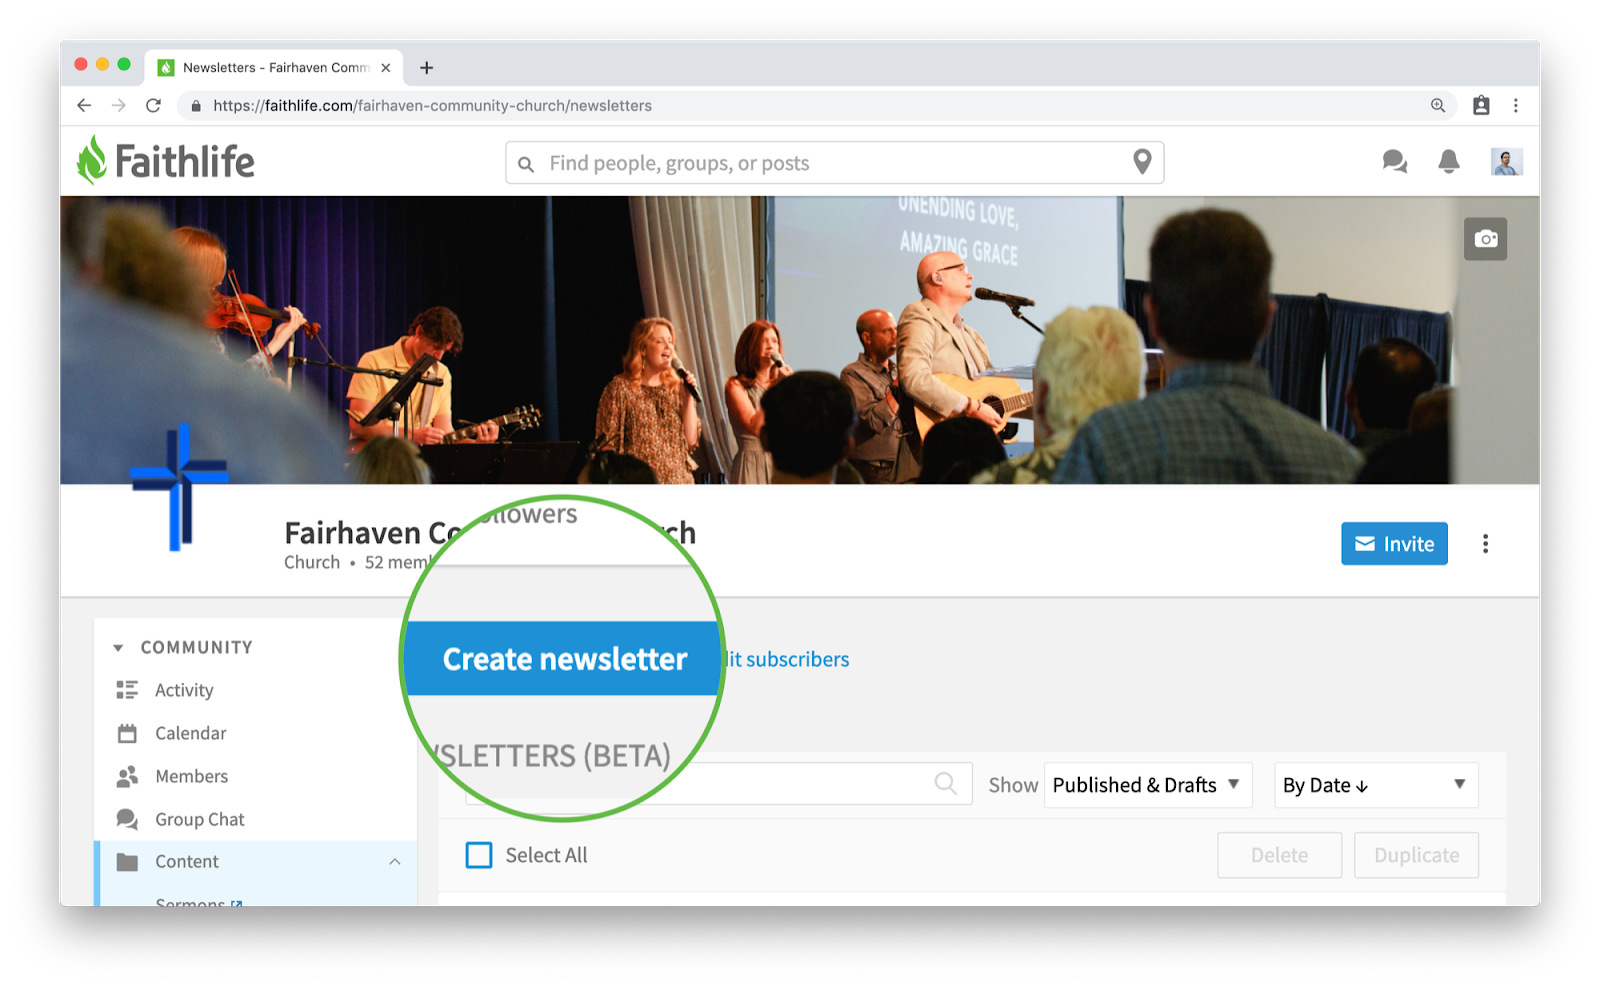Click the browser reload icon
The height and width of the screenshot is (986, 1600).
(x=153, y=106)
